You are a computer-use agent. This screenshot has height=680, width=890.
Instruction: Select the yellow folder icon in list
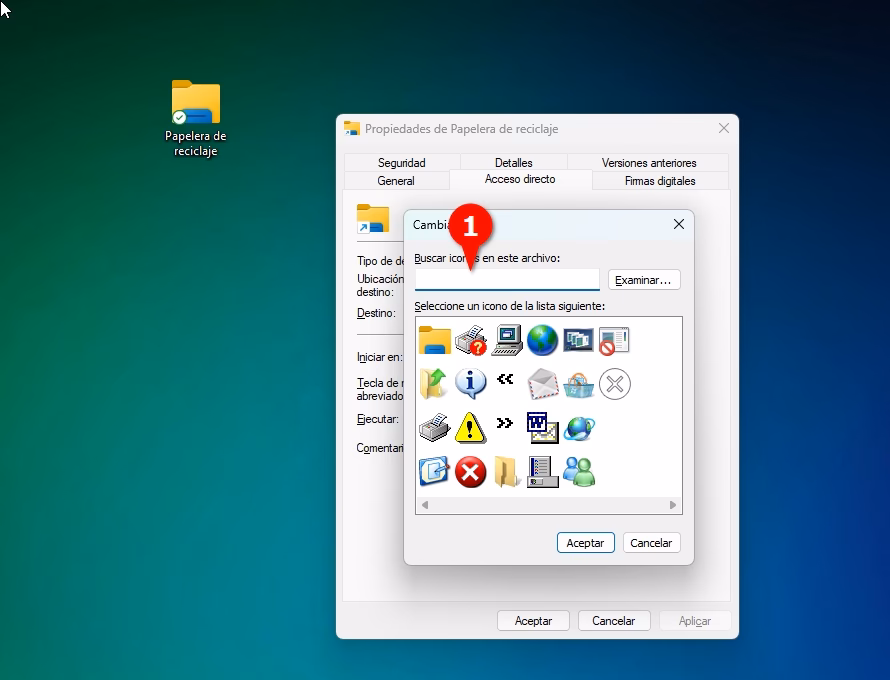point(434,341)
